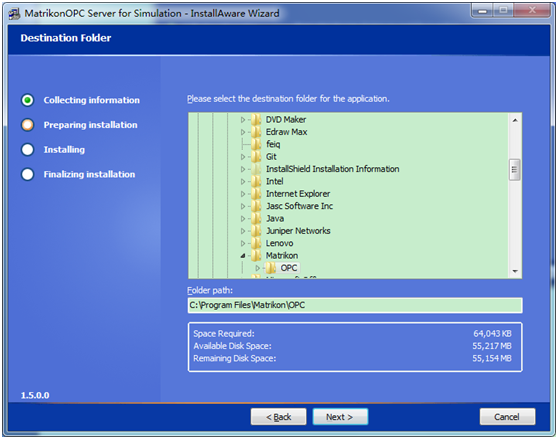Click the OPC folder icon
The width and height of the screenshot is (558, 439).
pos(271,268)
